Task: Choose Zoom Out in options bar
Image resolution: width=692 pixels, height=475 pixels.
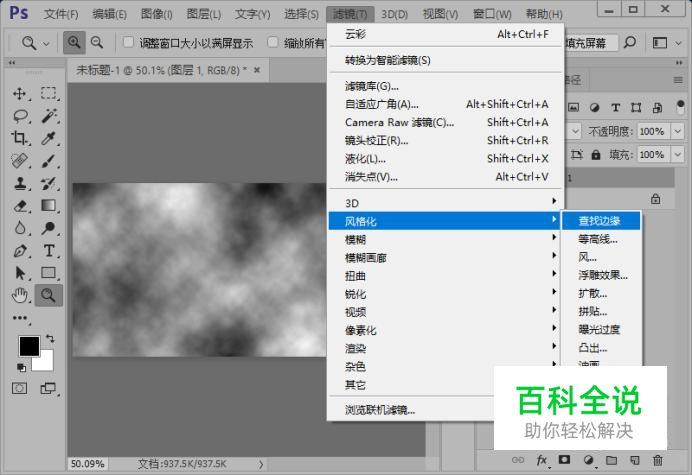Action: pyautogui.click(x=97, y=42)
